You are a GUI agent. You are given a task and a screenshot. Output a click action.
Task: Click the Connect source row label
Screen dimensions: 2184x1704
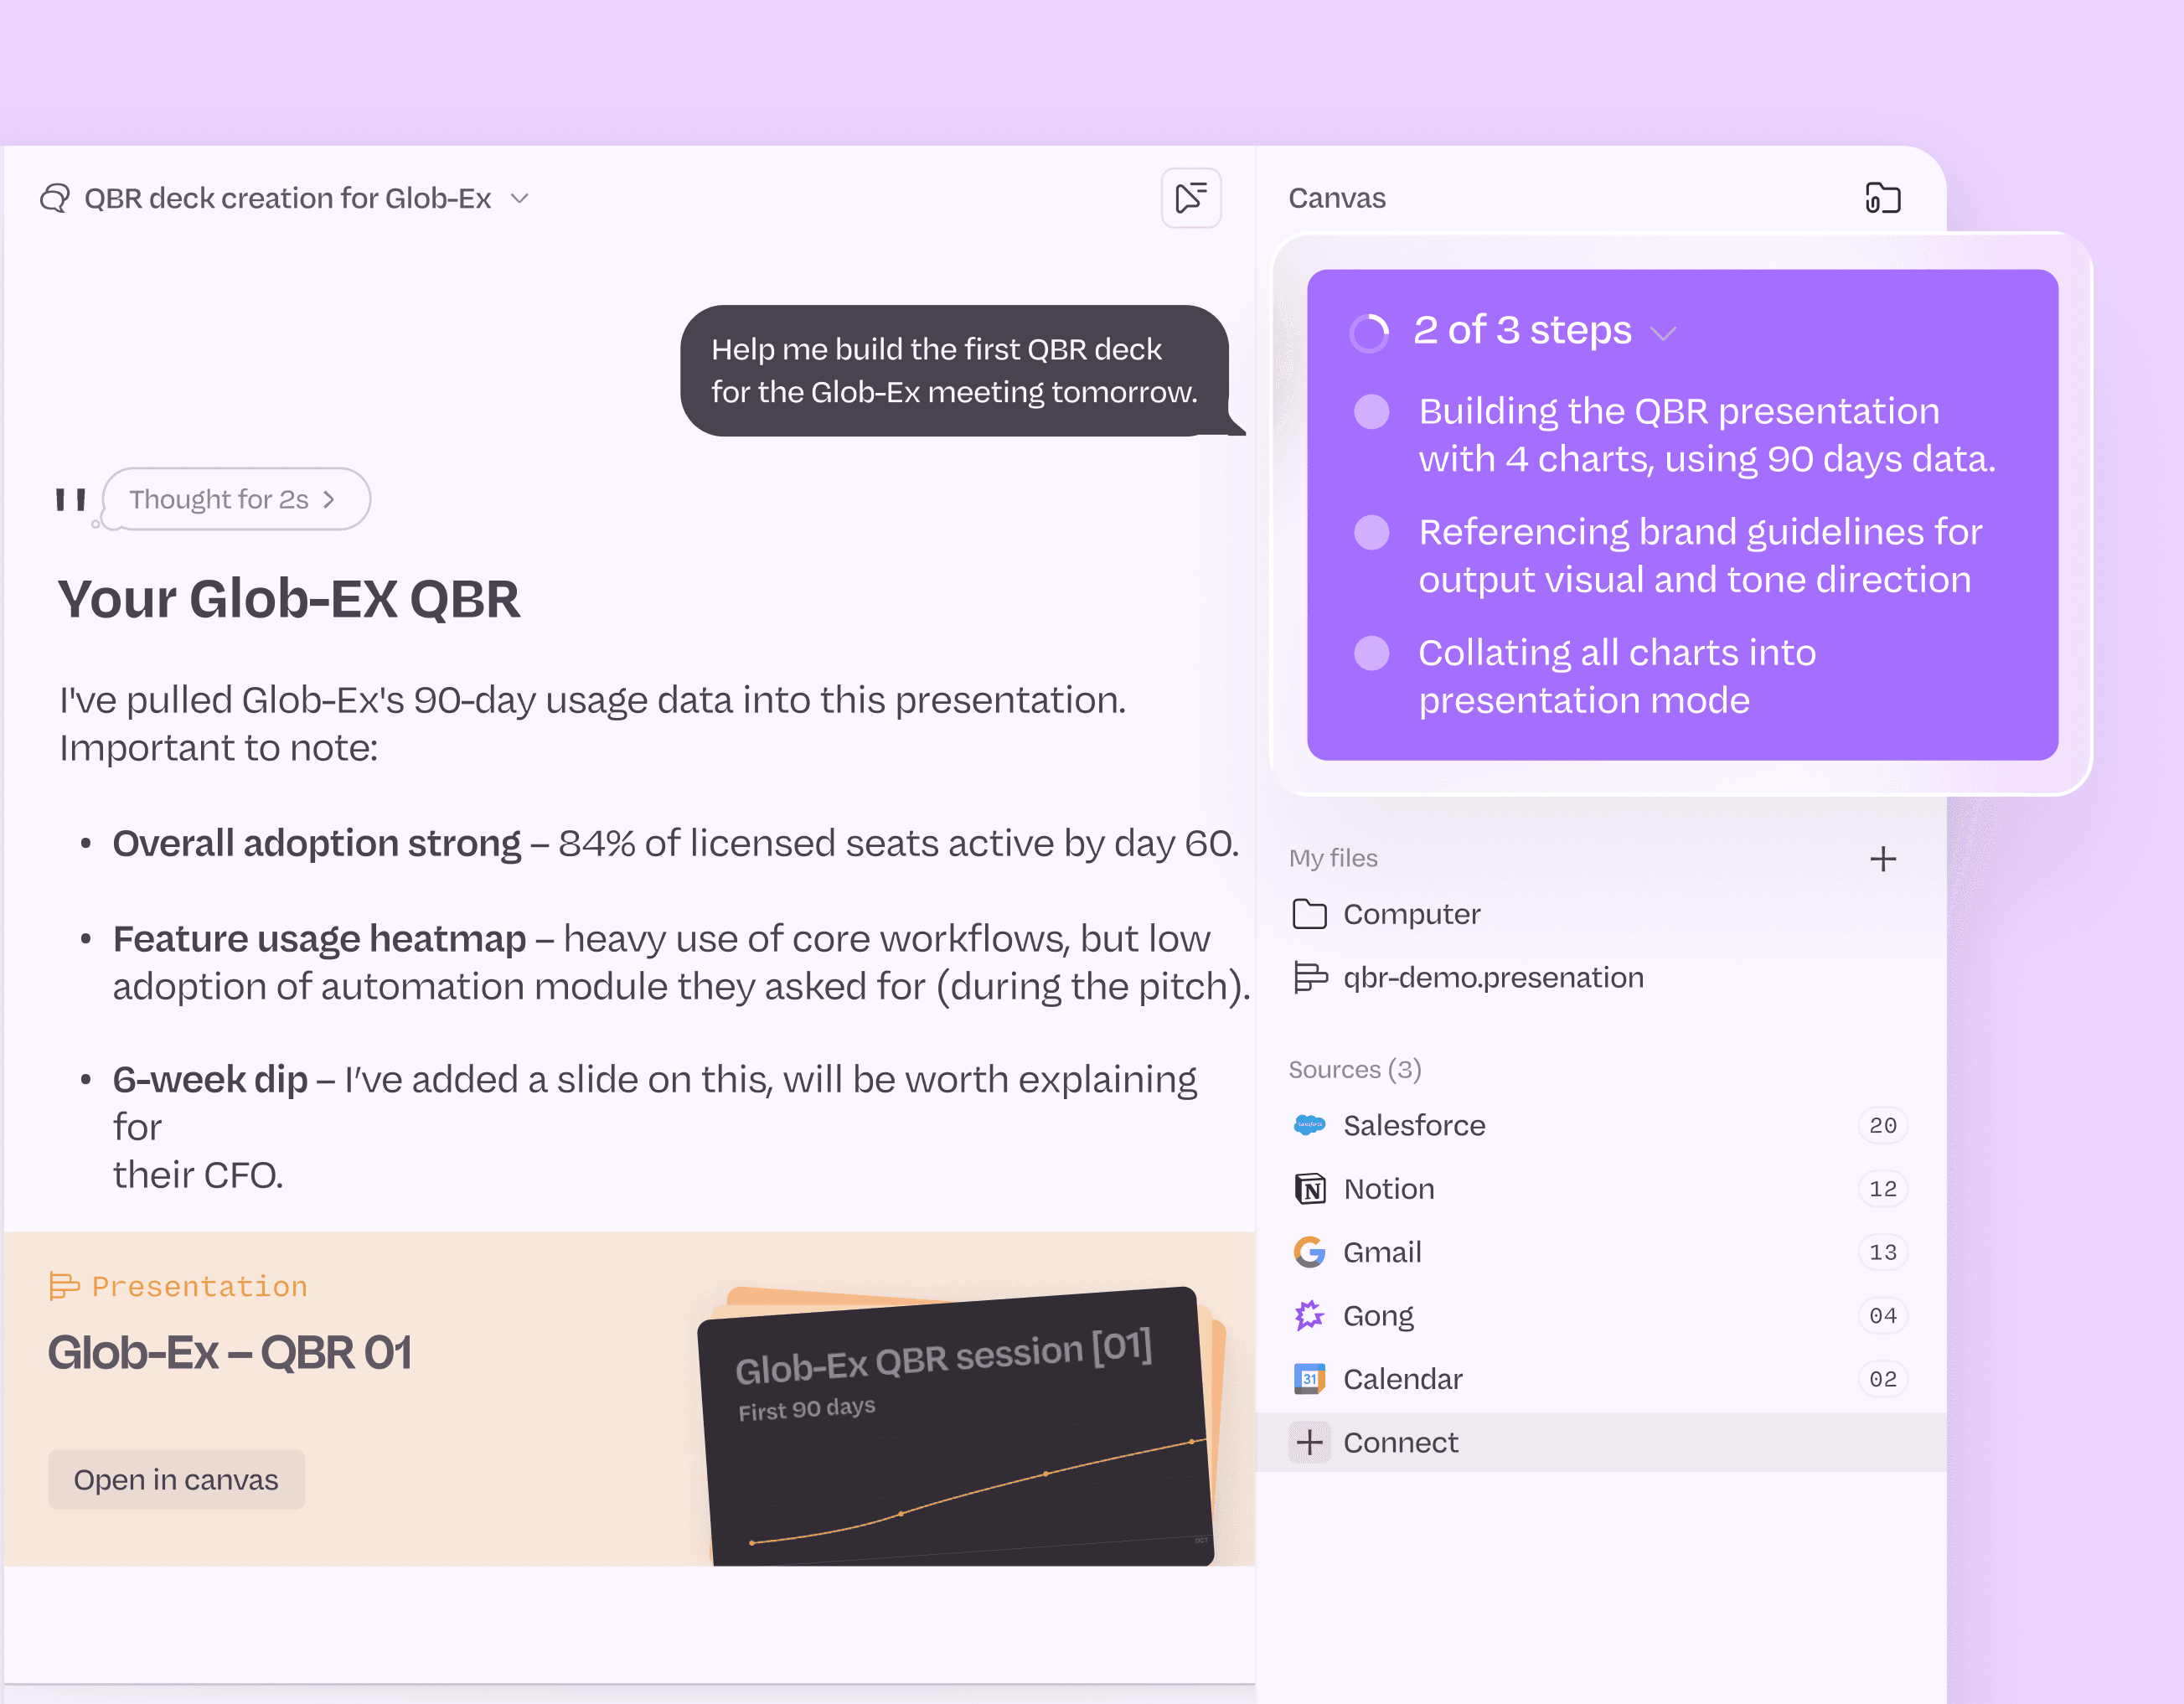coord(1401,1442)
